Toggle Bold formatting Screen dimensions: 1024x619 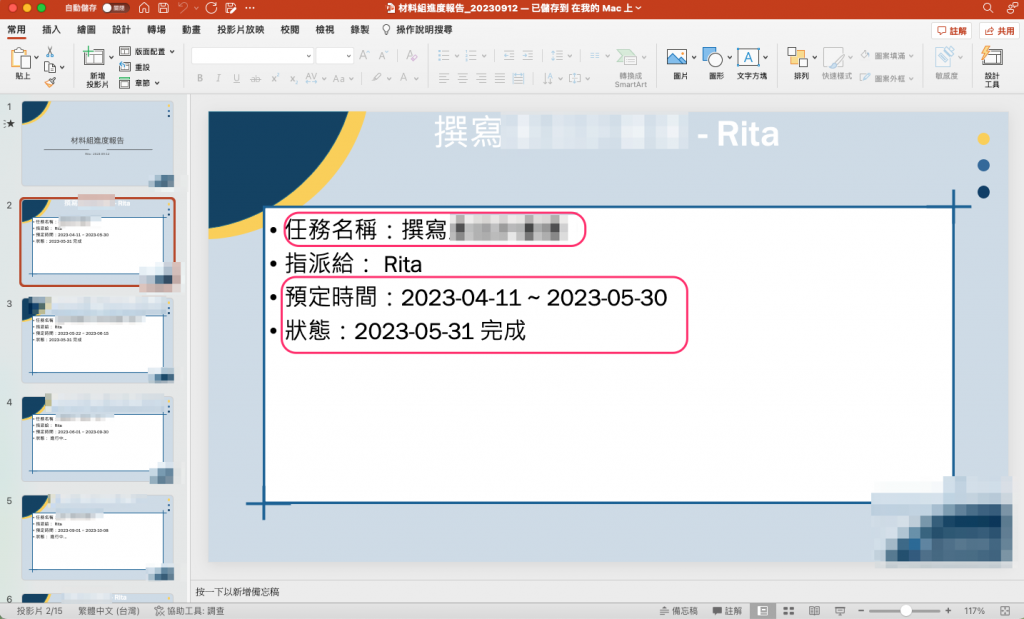200,78
